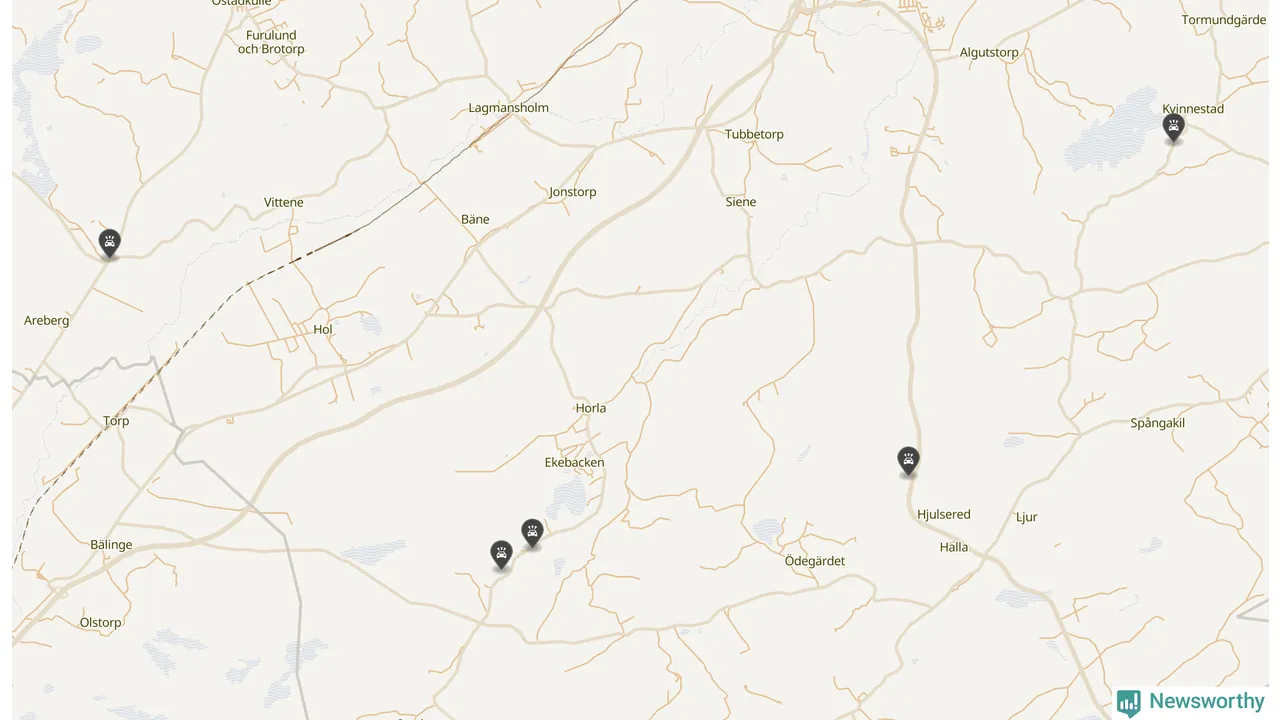Open the Newsworthy logo link
Image resolution: width=1280 pixels, height=720 pixels.
(1191, 702)
